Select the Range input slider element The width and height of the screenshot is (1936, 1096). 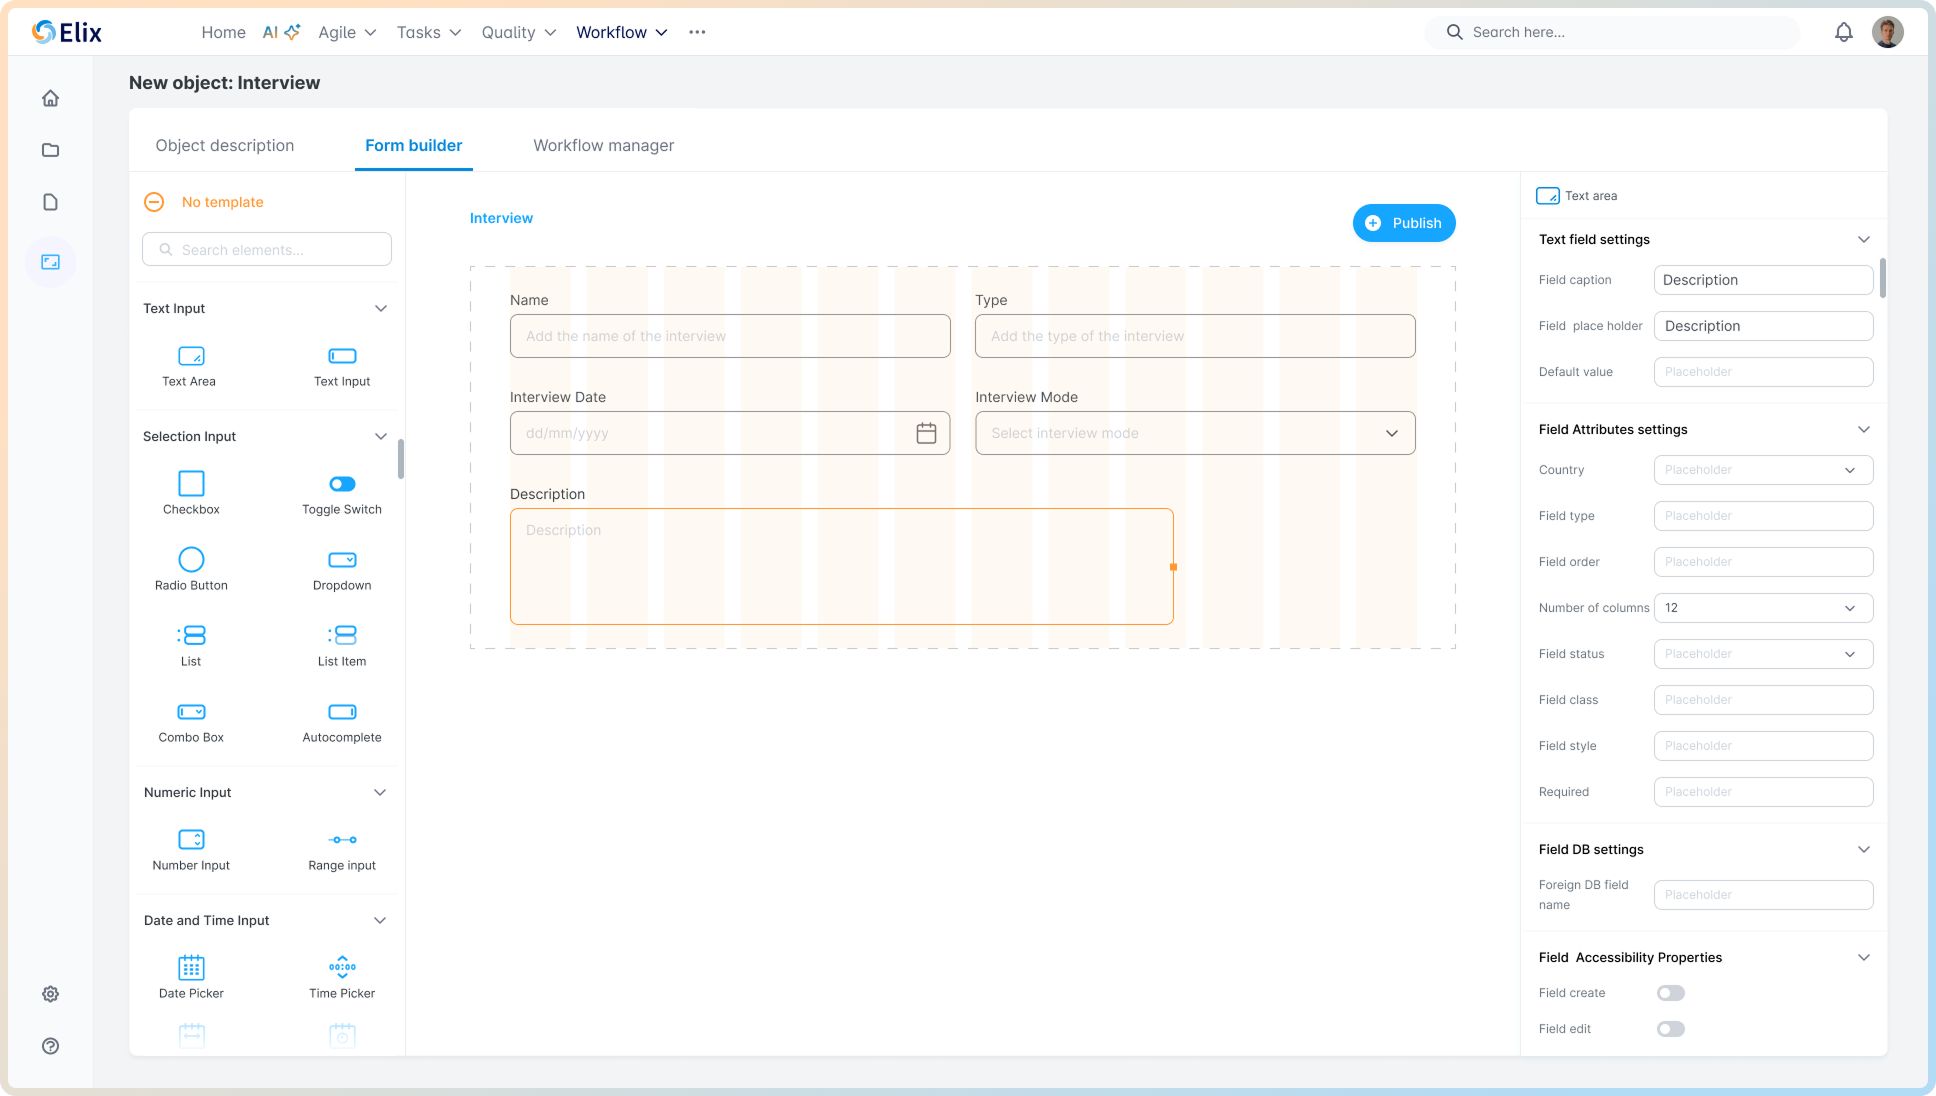coord(341,847)
